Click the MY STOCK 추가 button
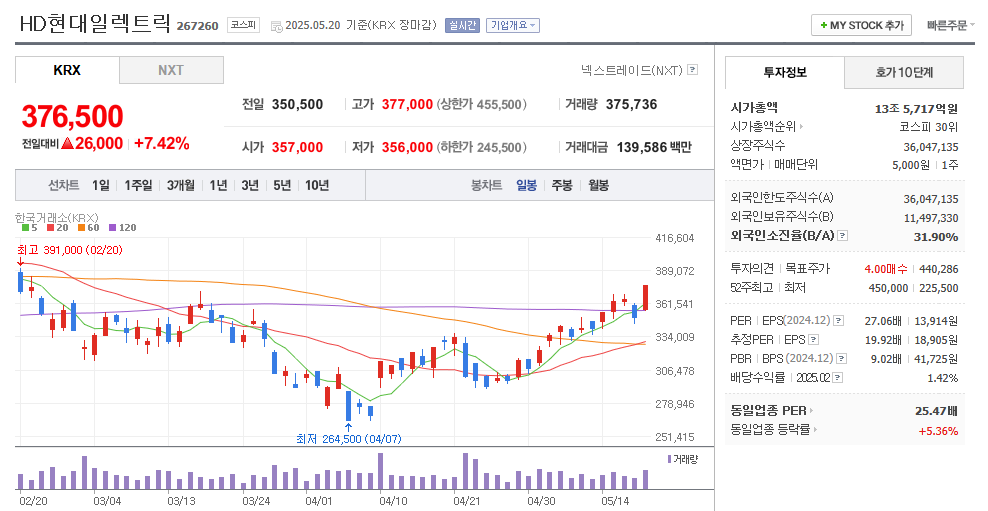Viewport: 988px width, 511px height. point(861,26)
